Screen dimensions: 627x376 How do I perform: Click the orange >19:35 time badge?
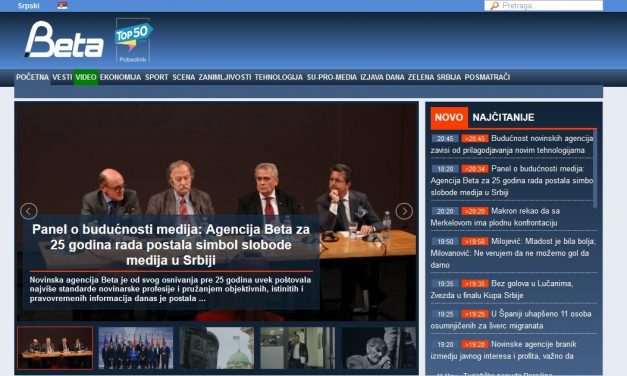click(475, 284)
